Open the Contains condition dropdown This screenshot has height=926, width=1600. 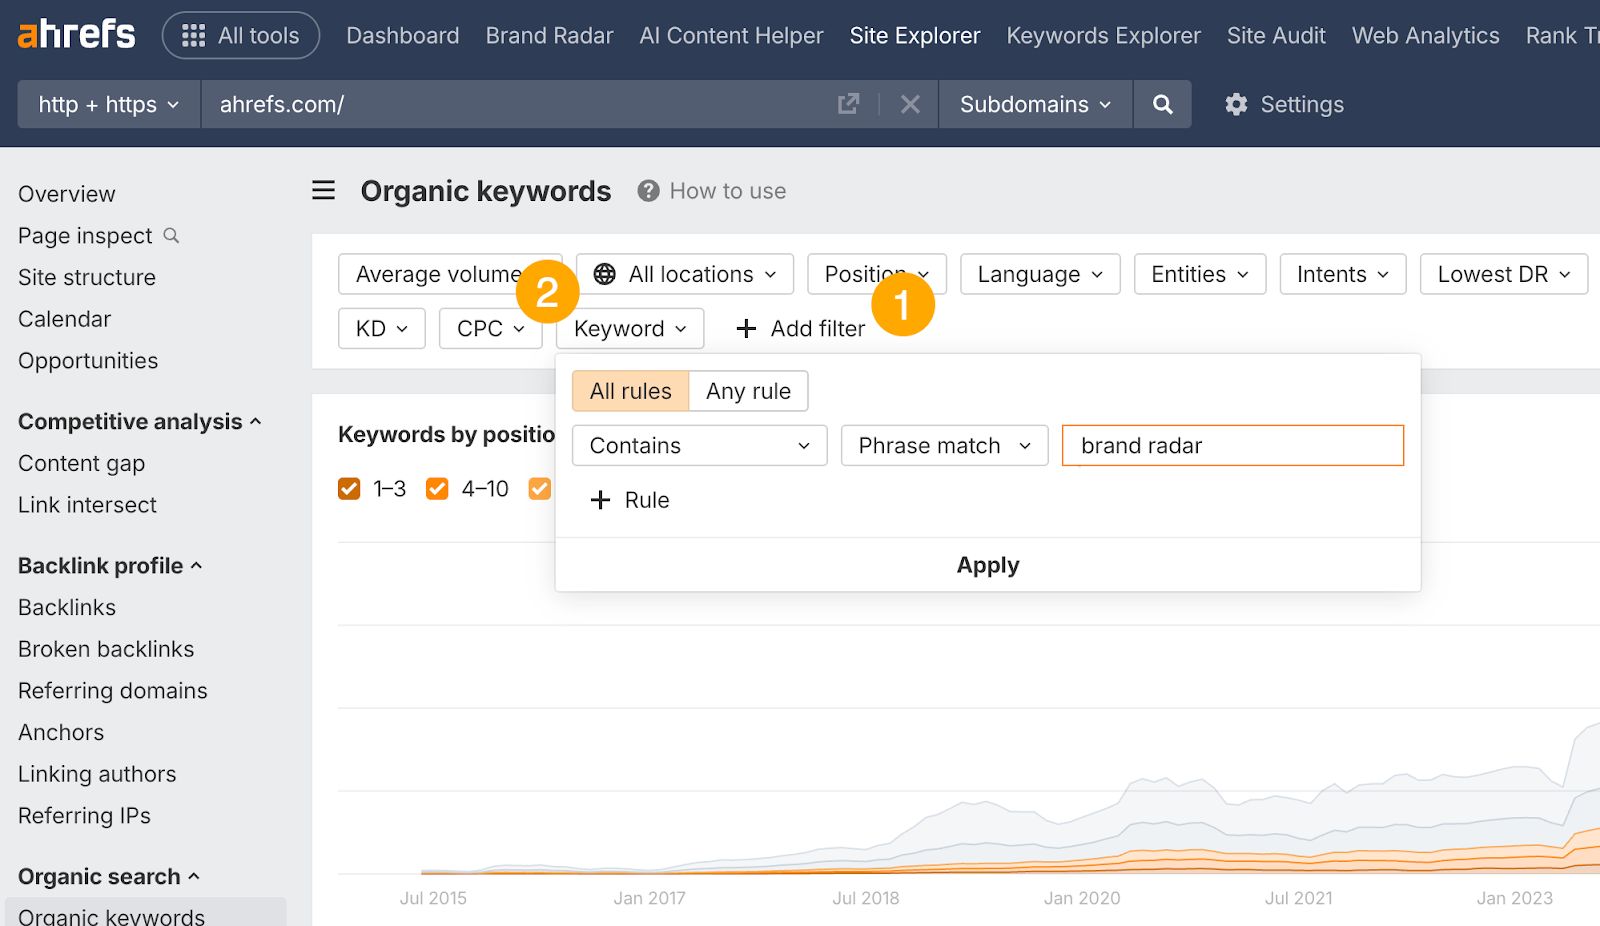point(698,445)
